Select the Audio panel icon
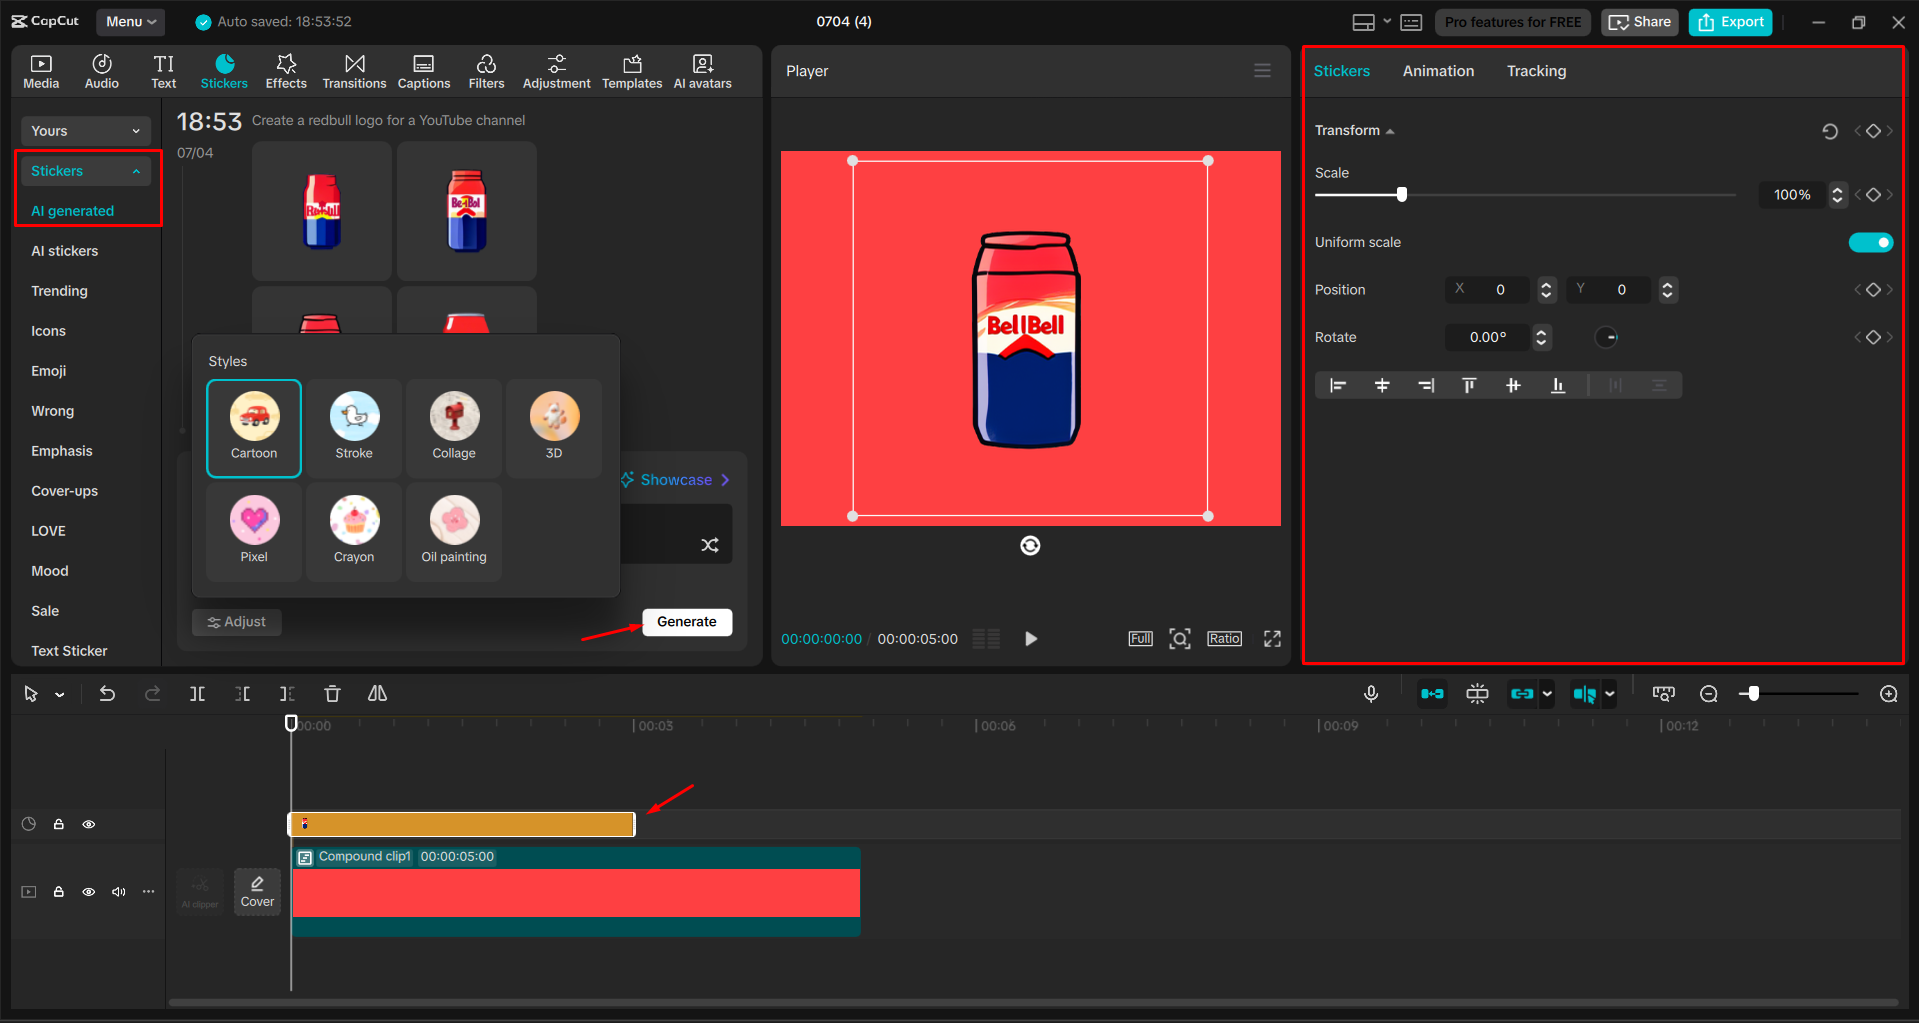 tap(101, 70)
